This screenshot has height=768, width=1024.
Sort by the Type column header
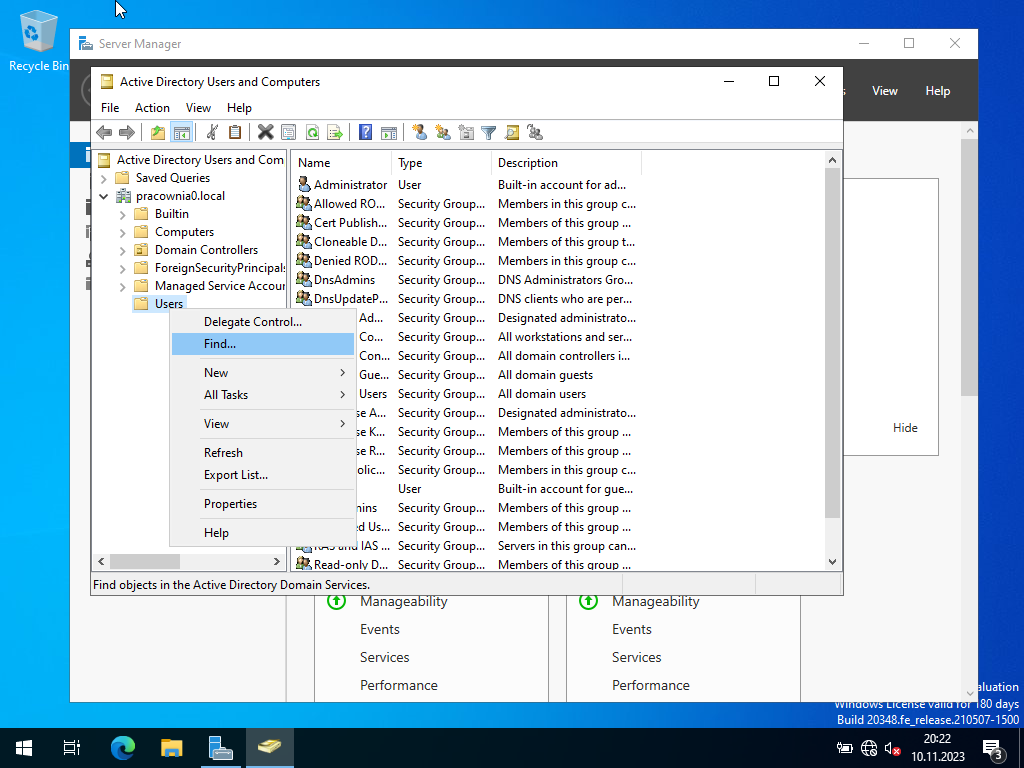441,163
